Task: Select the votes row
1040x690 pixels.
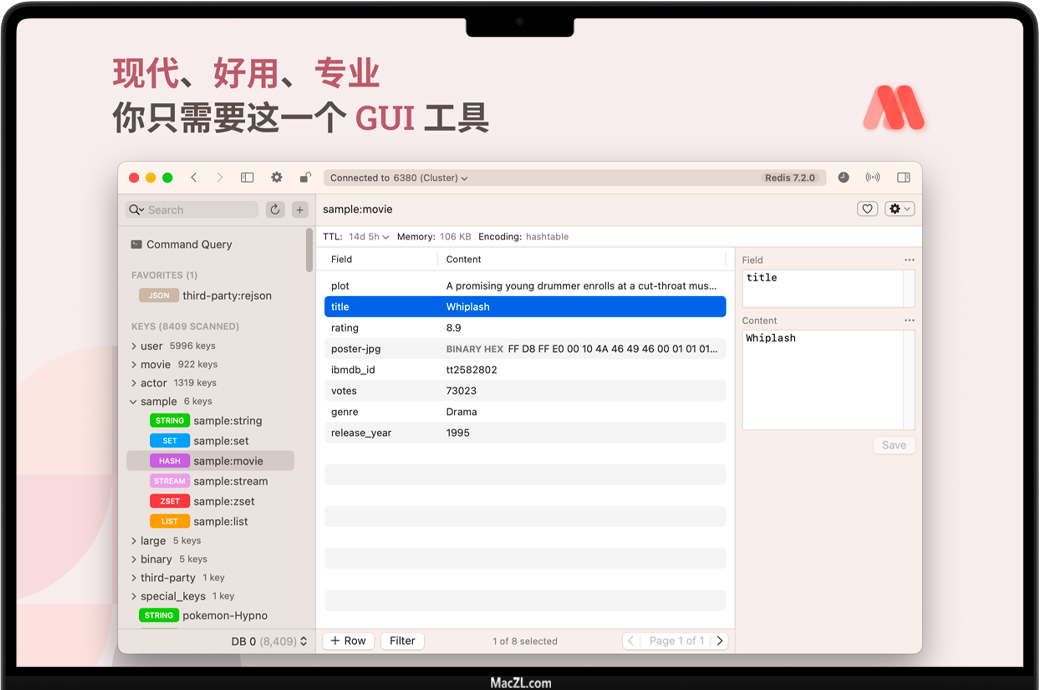Action: [x=525, y=391]
